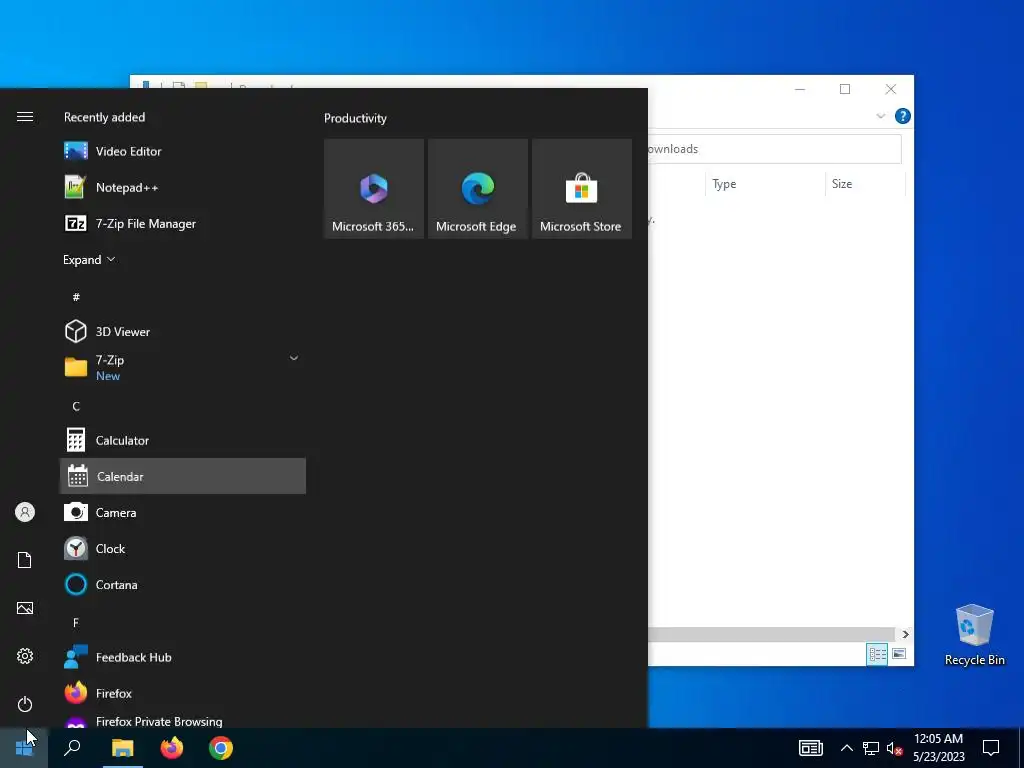
Task: Open the Power options button
Action: 25,704
